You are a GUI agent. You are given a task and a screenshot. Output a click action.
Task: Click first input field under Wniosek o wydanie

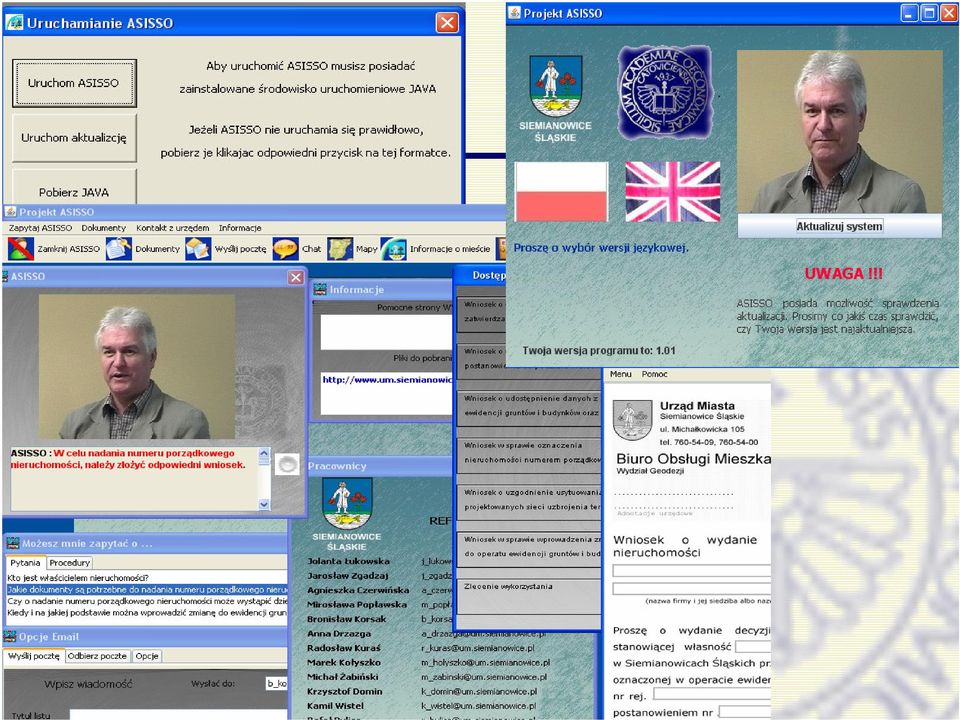pyautogui.click(x=692, y=571)
